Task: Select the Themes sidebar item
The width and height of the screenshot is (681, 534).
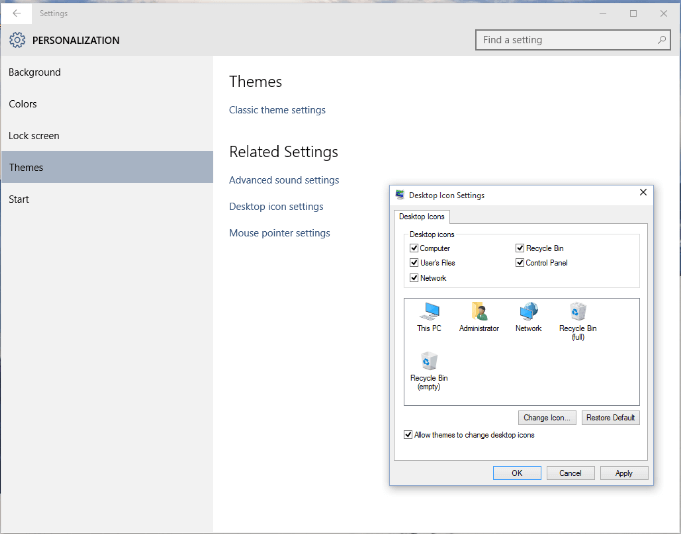Action: tap(107, 167)
